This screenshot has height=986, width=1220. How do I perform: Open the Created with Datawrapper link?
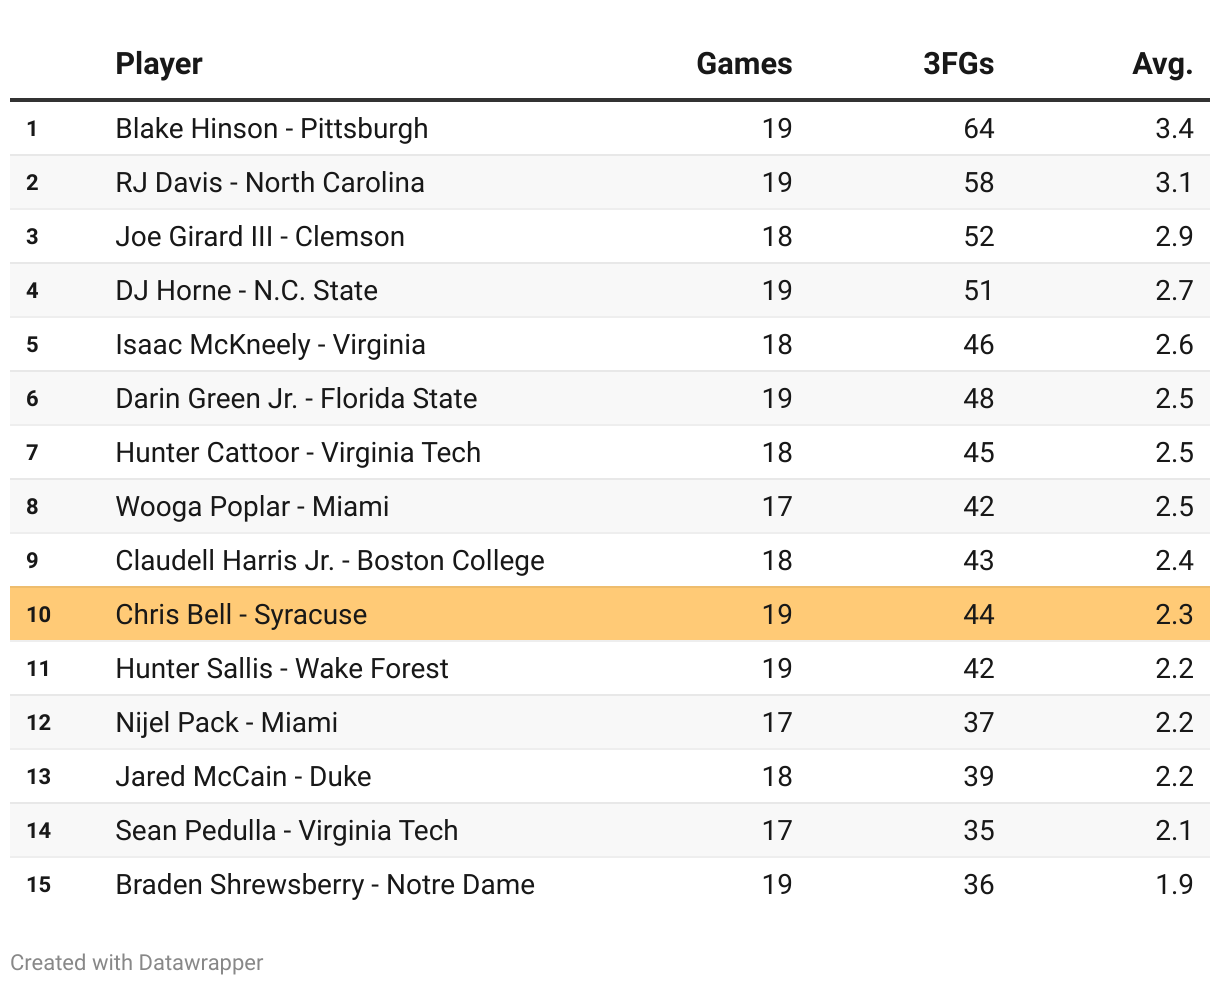pos(137,962)
